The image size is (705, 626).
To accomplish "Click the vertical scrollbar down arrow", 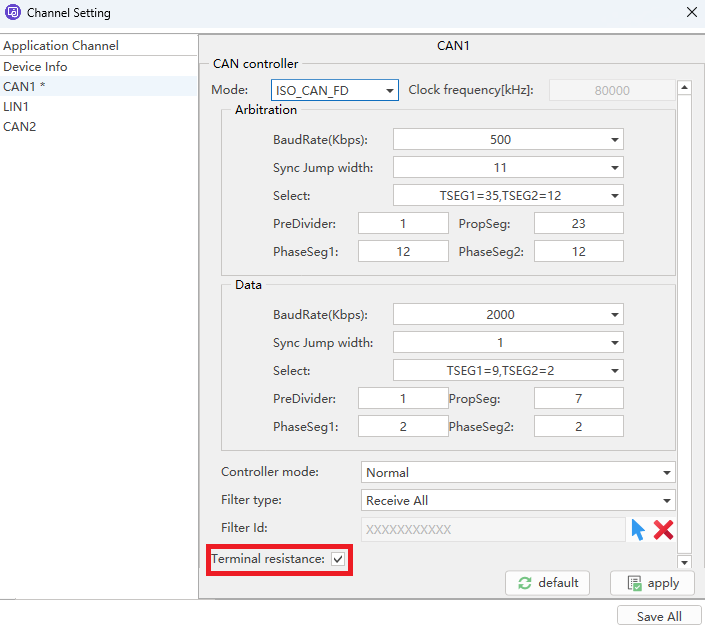I will [x=685, y=563].
